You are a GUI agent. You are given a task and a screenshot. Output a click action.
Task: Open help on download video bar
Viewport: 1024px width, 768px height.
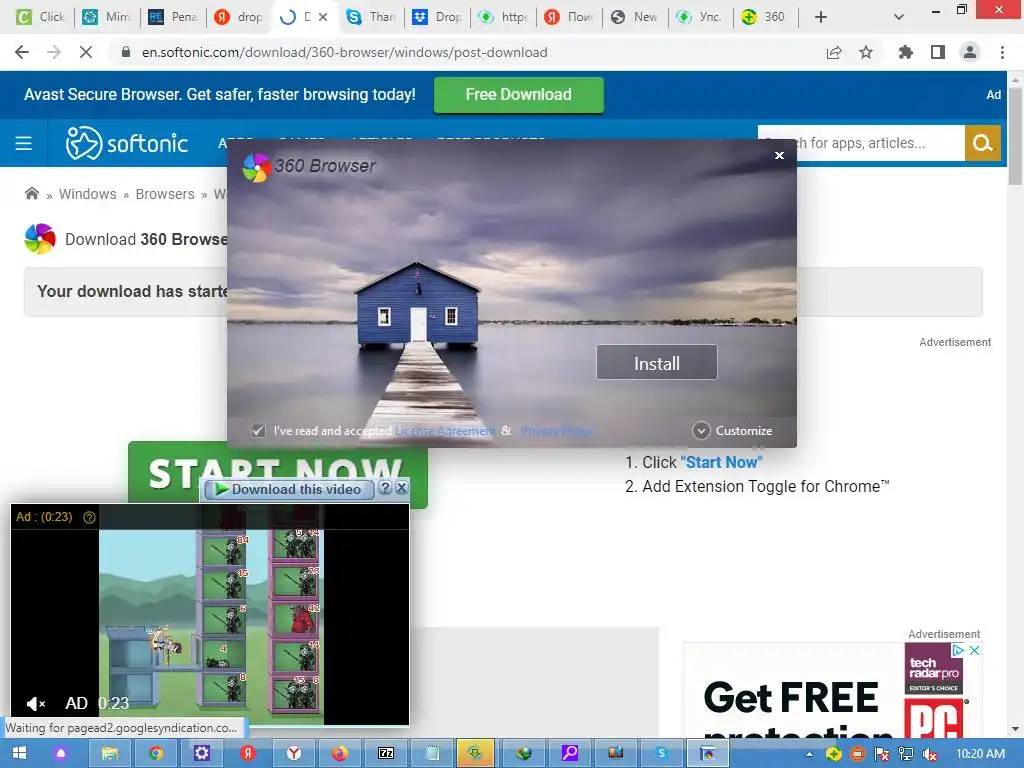[x=385, y=488]
